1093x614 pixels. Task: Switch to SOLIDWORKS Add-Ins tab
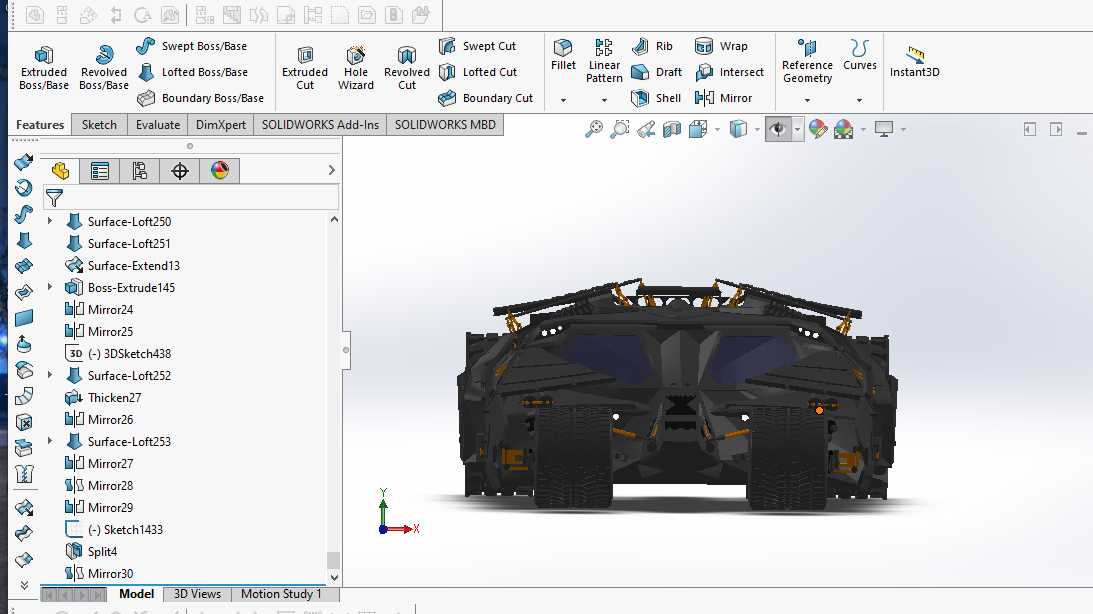point(320,125)
